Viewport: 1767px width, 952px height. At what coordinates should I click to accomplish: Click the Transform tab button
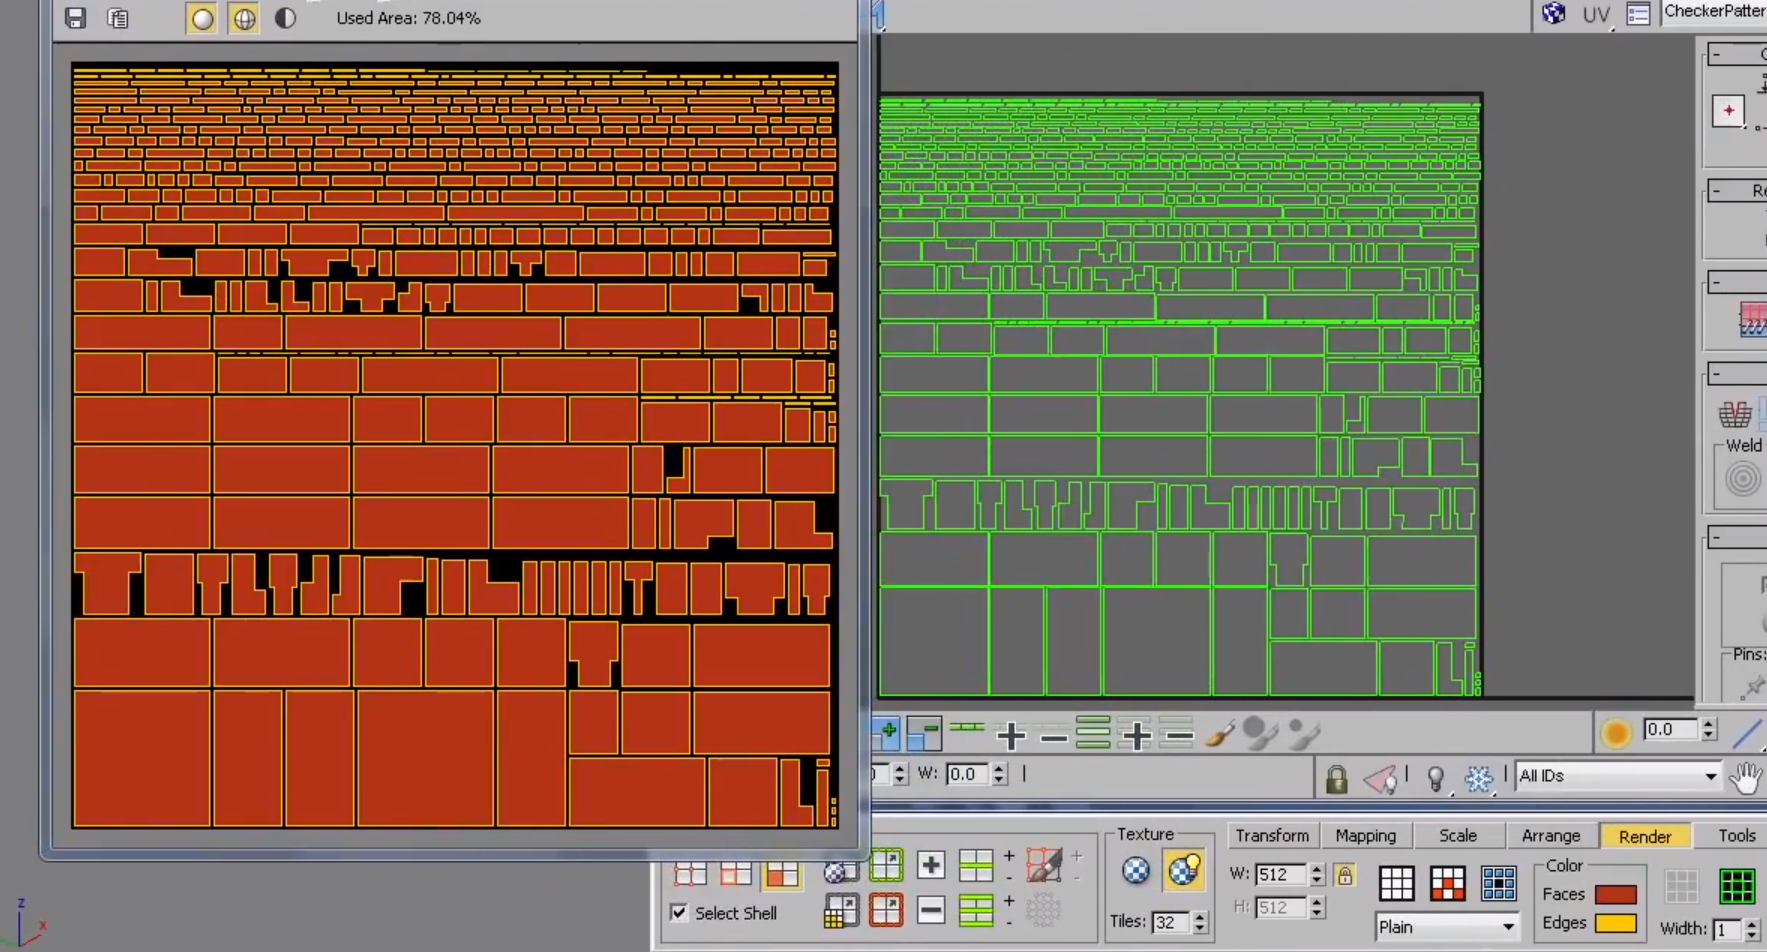(1271, 836)
